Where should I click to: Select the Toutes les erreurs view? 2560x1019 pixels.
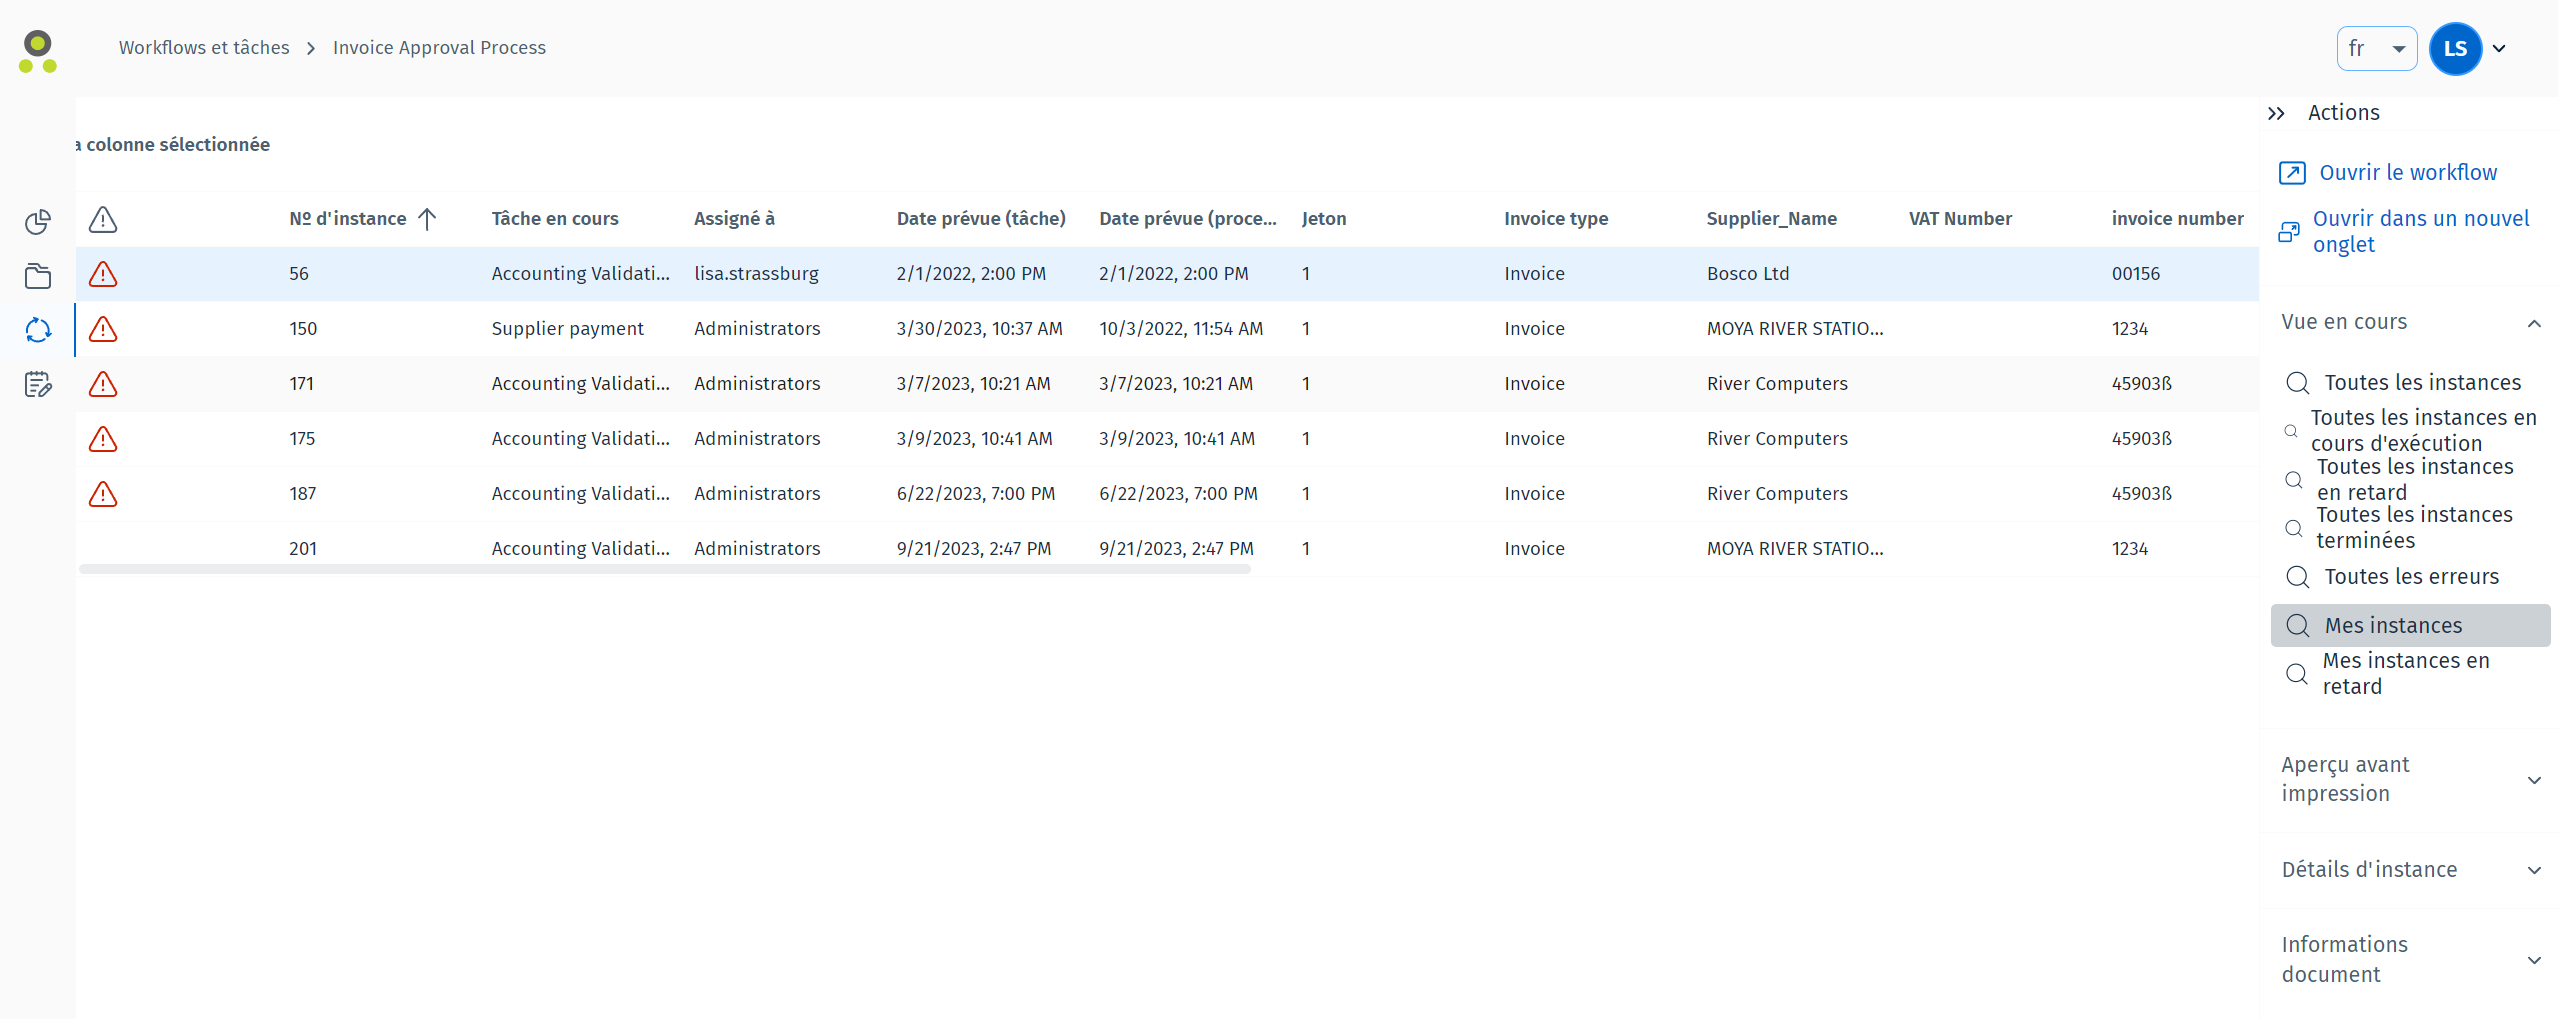2411,577
